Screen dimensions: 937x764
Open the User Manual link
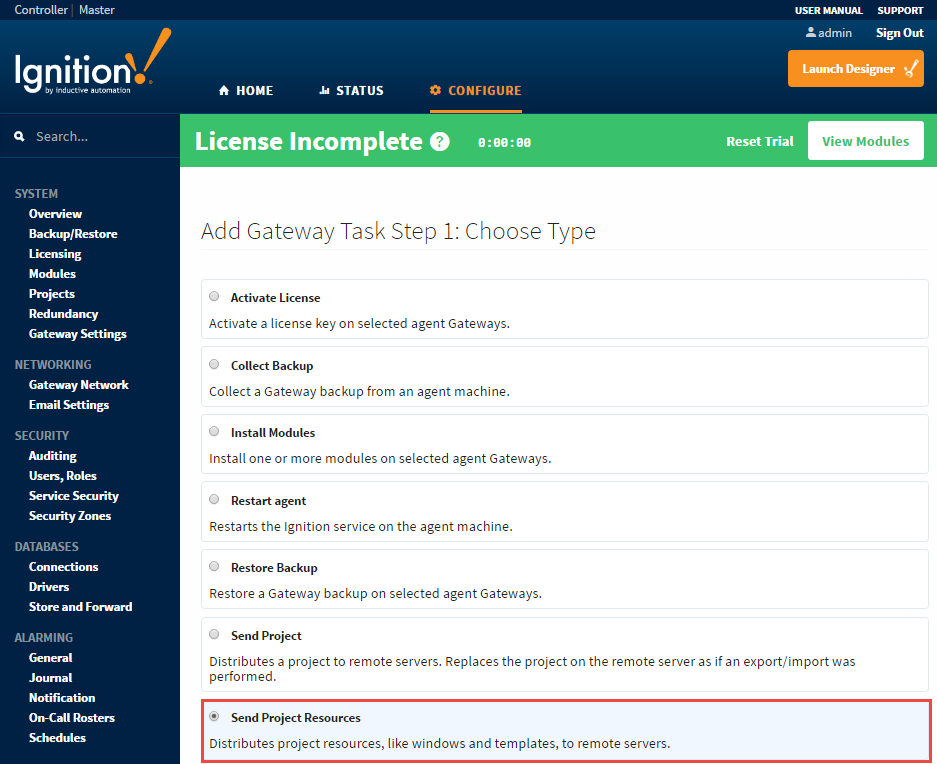pyautogui.click(x=828, y=10)
